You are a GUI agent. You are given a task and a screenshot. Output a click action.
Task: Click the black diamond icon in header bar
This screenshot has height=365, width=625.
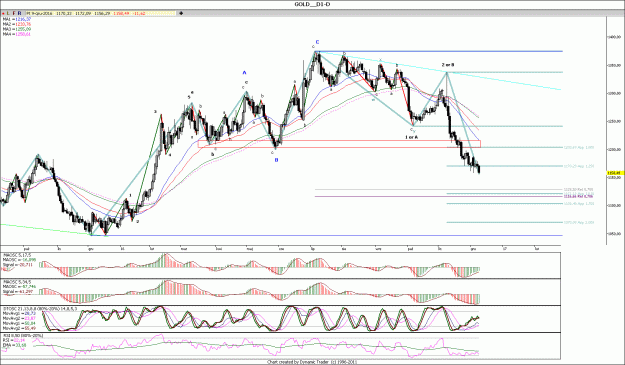(181, 14)
